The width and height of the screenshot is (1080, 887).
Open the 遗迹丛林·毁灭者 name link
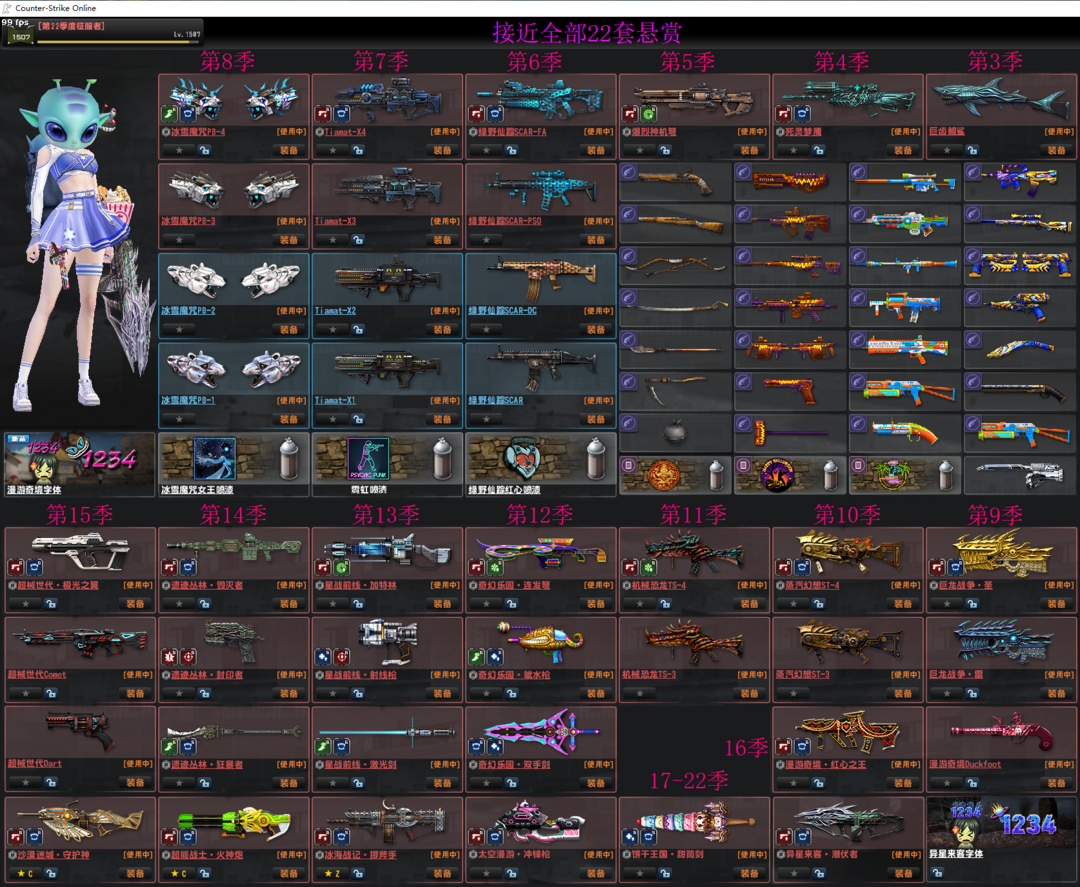(207, 585)
